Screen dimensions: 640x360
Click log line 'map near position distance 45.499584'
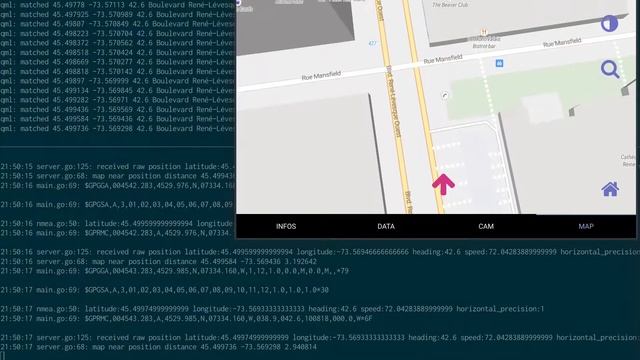pos(158,261)
